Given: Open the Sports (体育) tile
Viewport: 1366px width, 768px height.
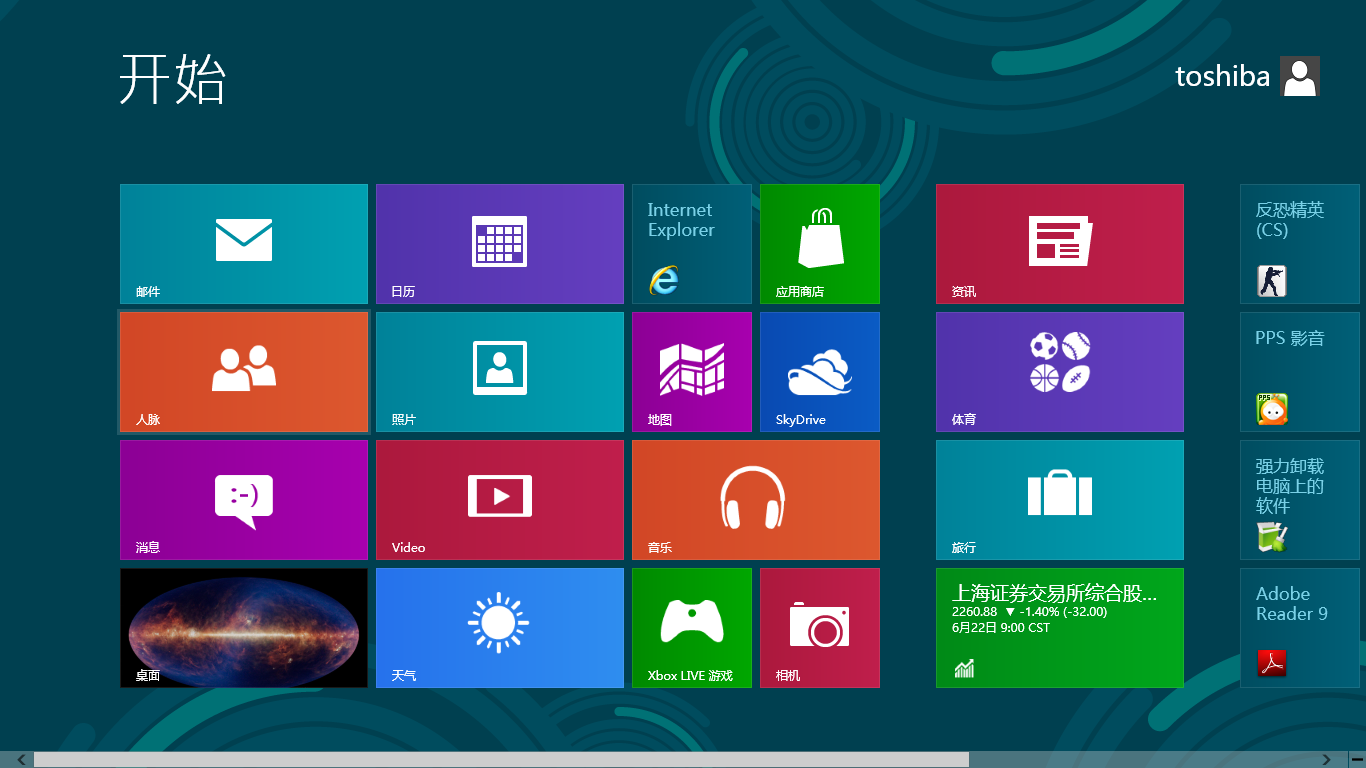Looking at the screenshot, I should [x=1060, y=372].
